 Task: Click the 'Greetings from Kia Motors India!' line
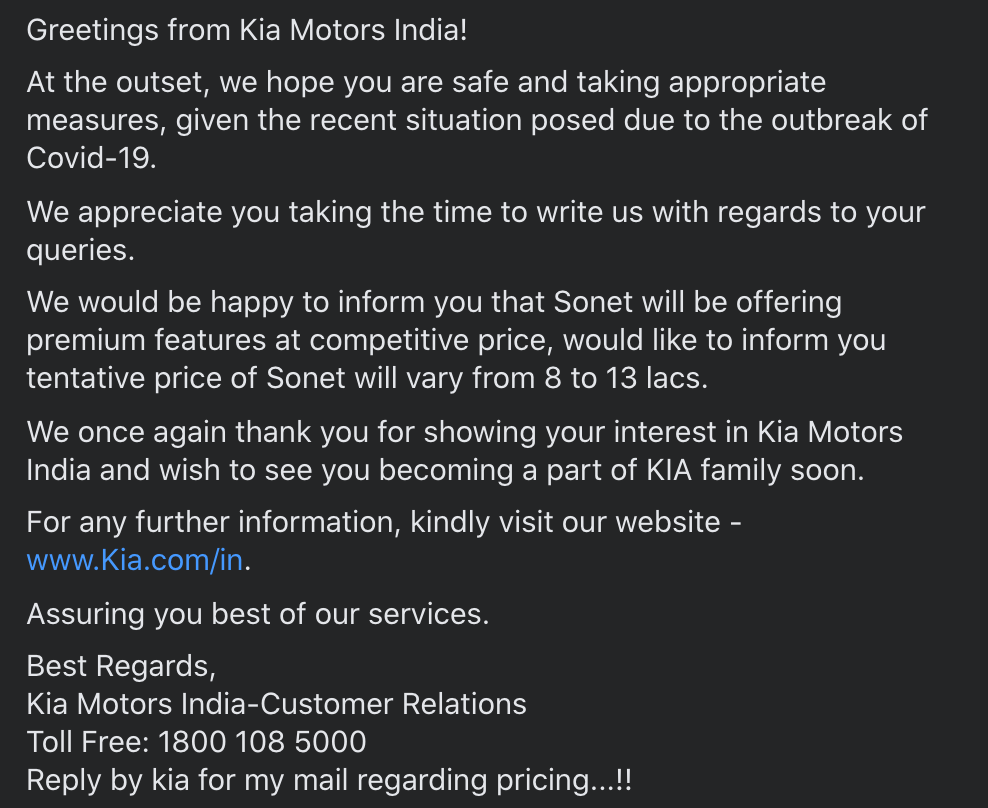(x=247, y=30)
